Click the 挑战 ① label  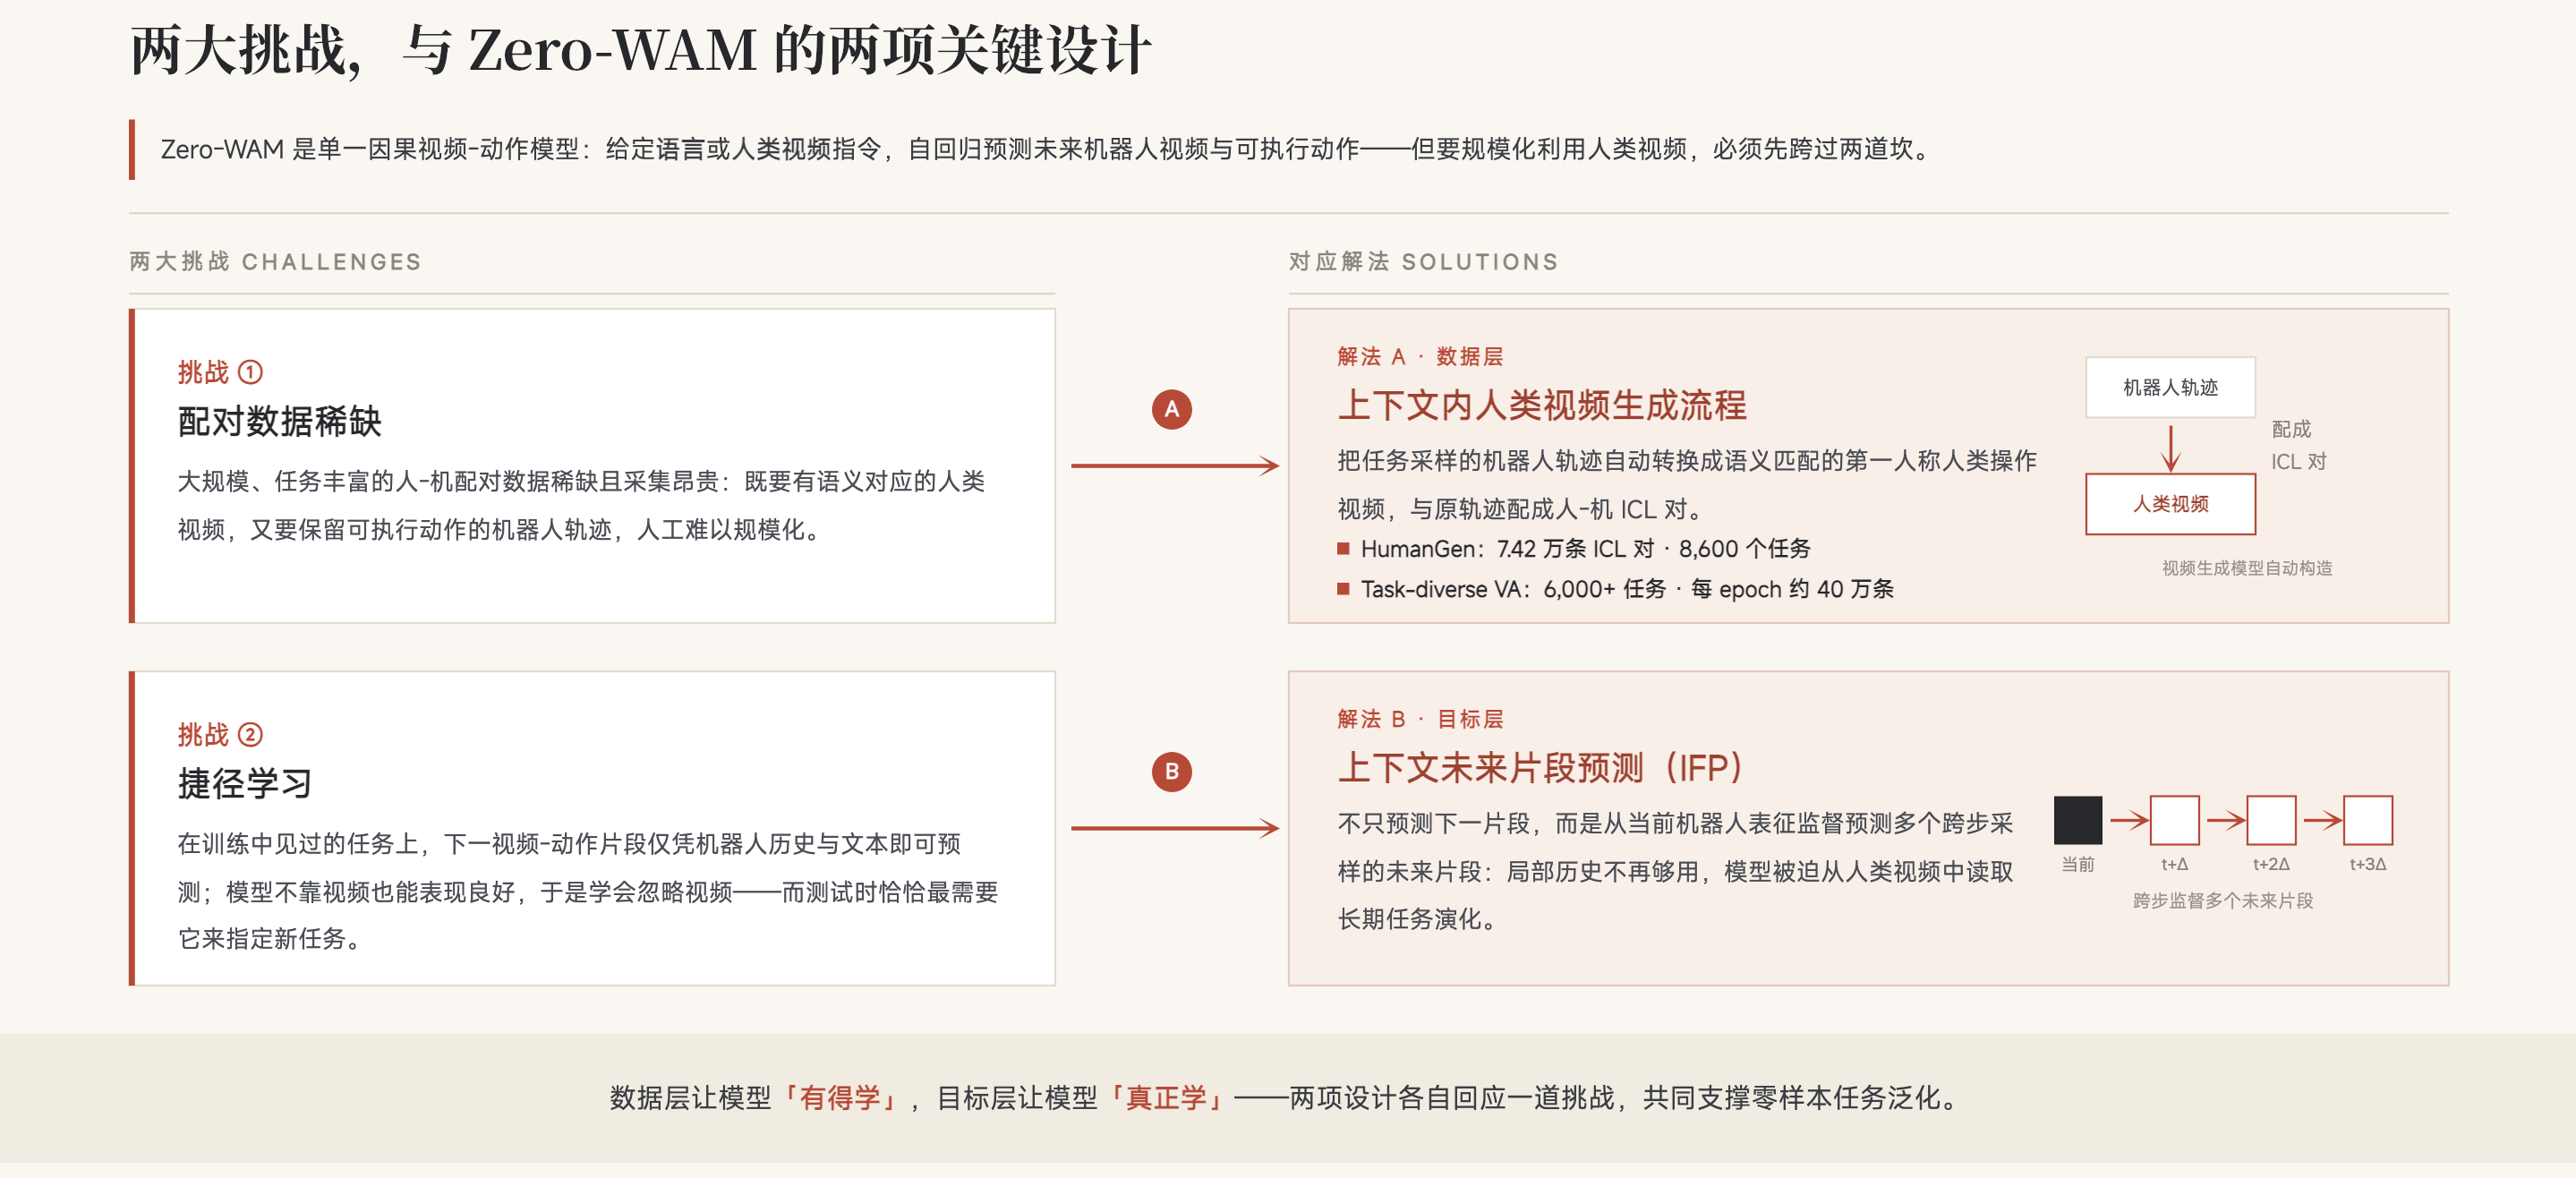pyautogui.click(x=220, y=372)
